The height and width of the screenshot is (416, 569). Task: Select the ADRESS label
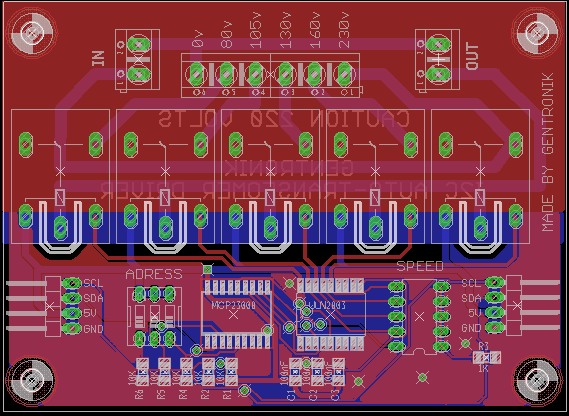(154, 274)
